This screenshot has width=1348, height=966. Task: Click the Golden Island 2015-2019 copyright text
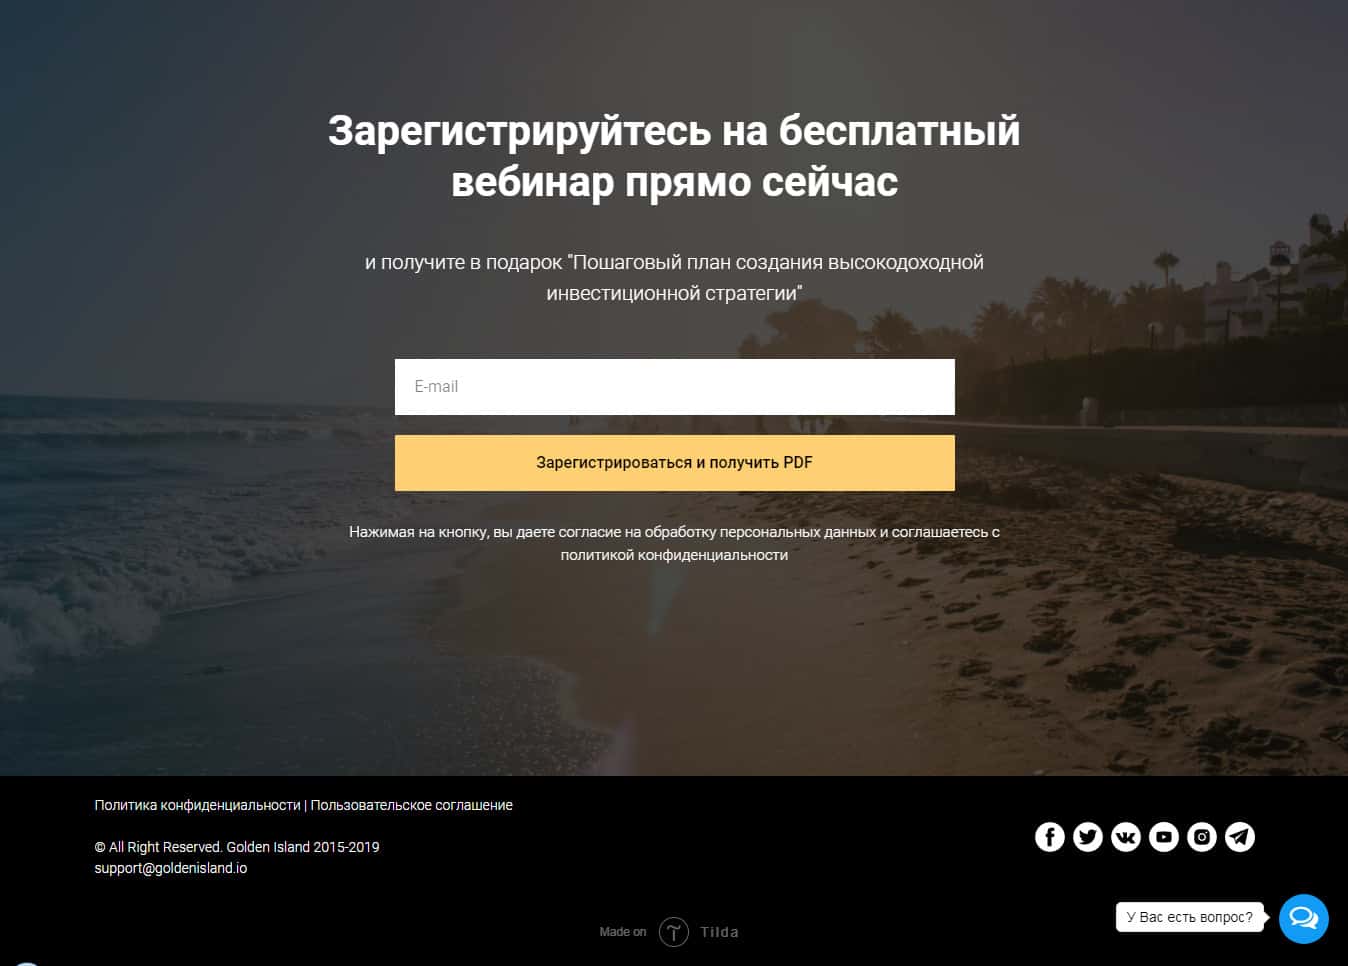point(237,847)
